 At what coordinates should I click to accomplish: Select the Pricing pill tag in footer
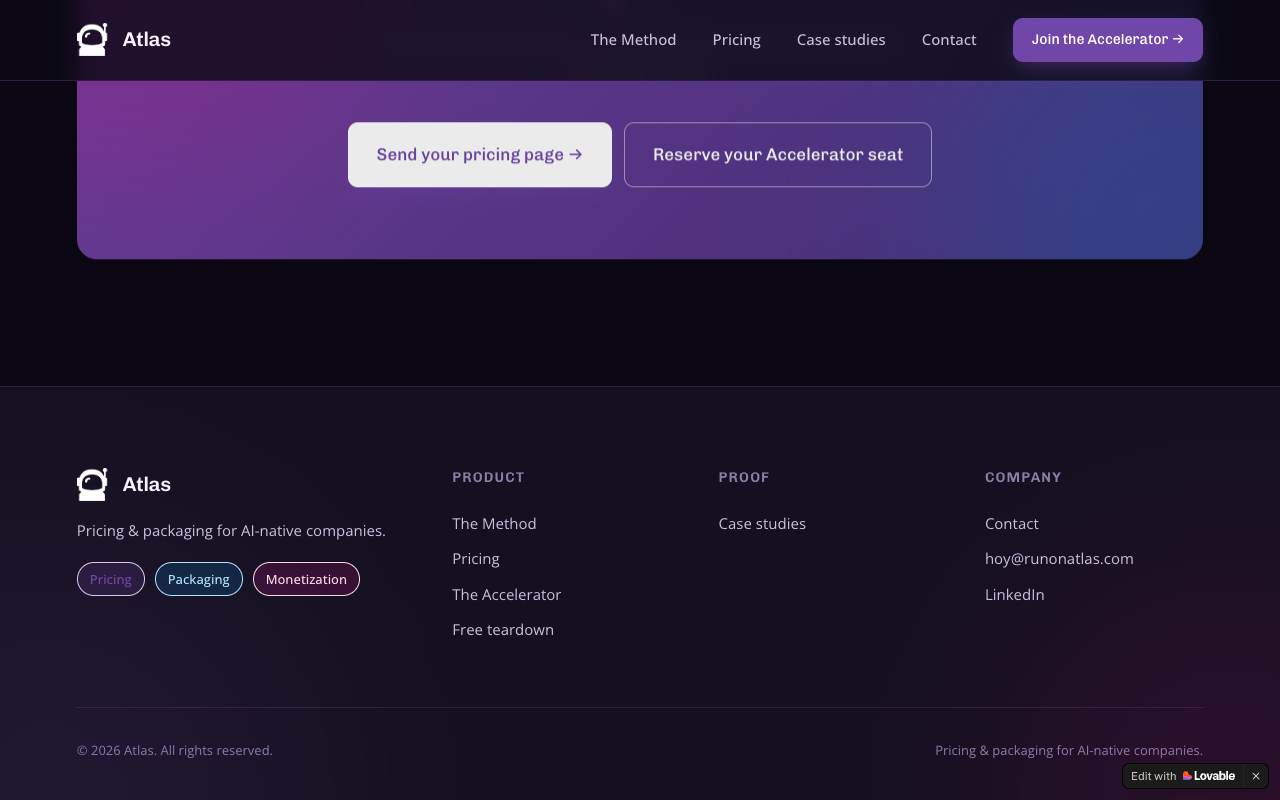111,579
